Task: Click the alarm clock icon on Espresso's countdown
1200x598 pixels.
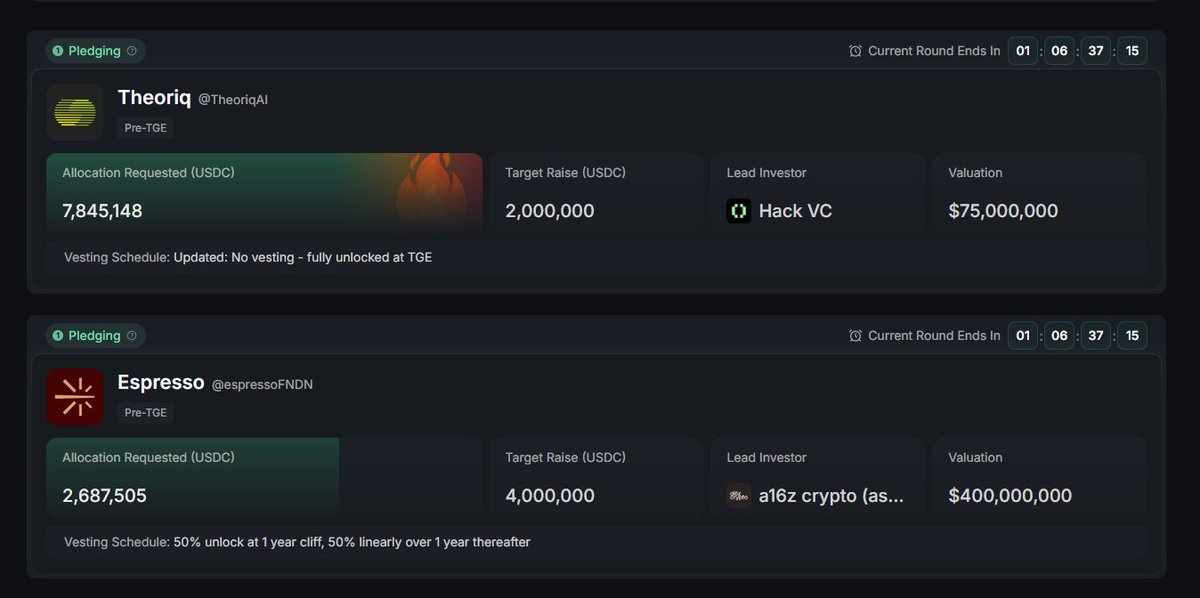Action: click(855, 336)
